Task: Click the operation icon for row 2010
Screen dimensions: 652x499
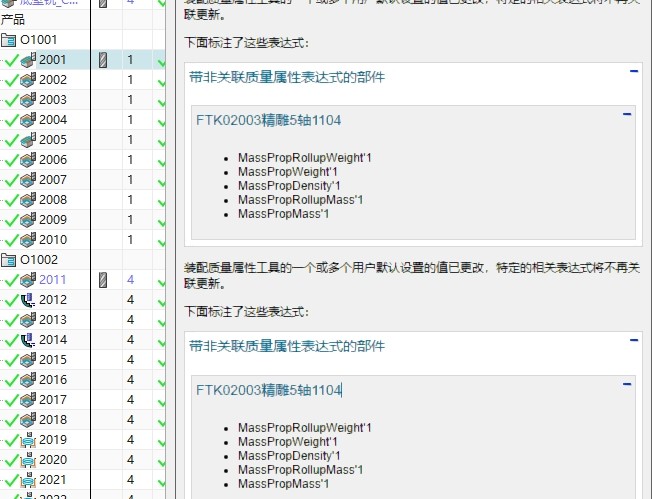Action: coord(28,240)
